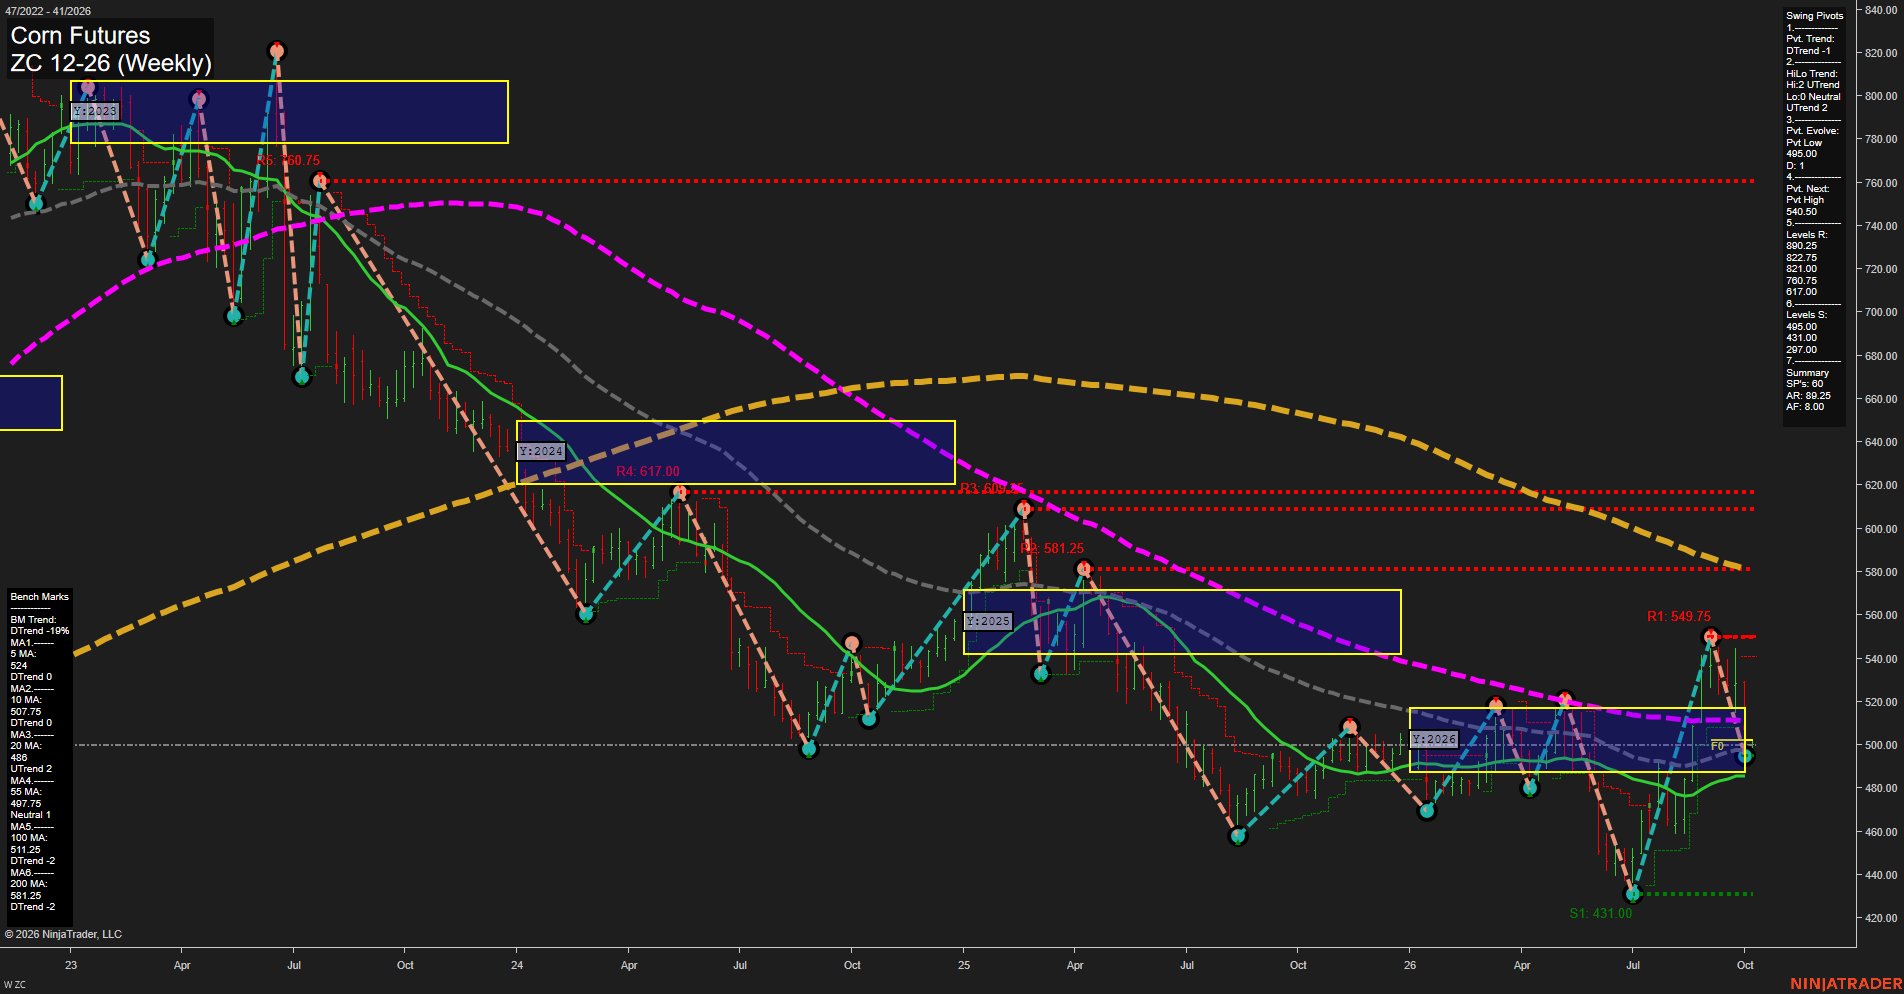Click the "200 MA:" label in Bench Marks

tap(28, 884)
